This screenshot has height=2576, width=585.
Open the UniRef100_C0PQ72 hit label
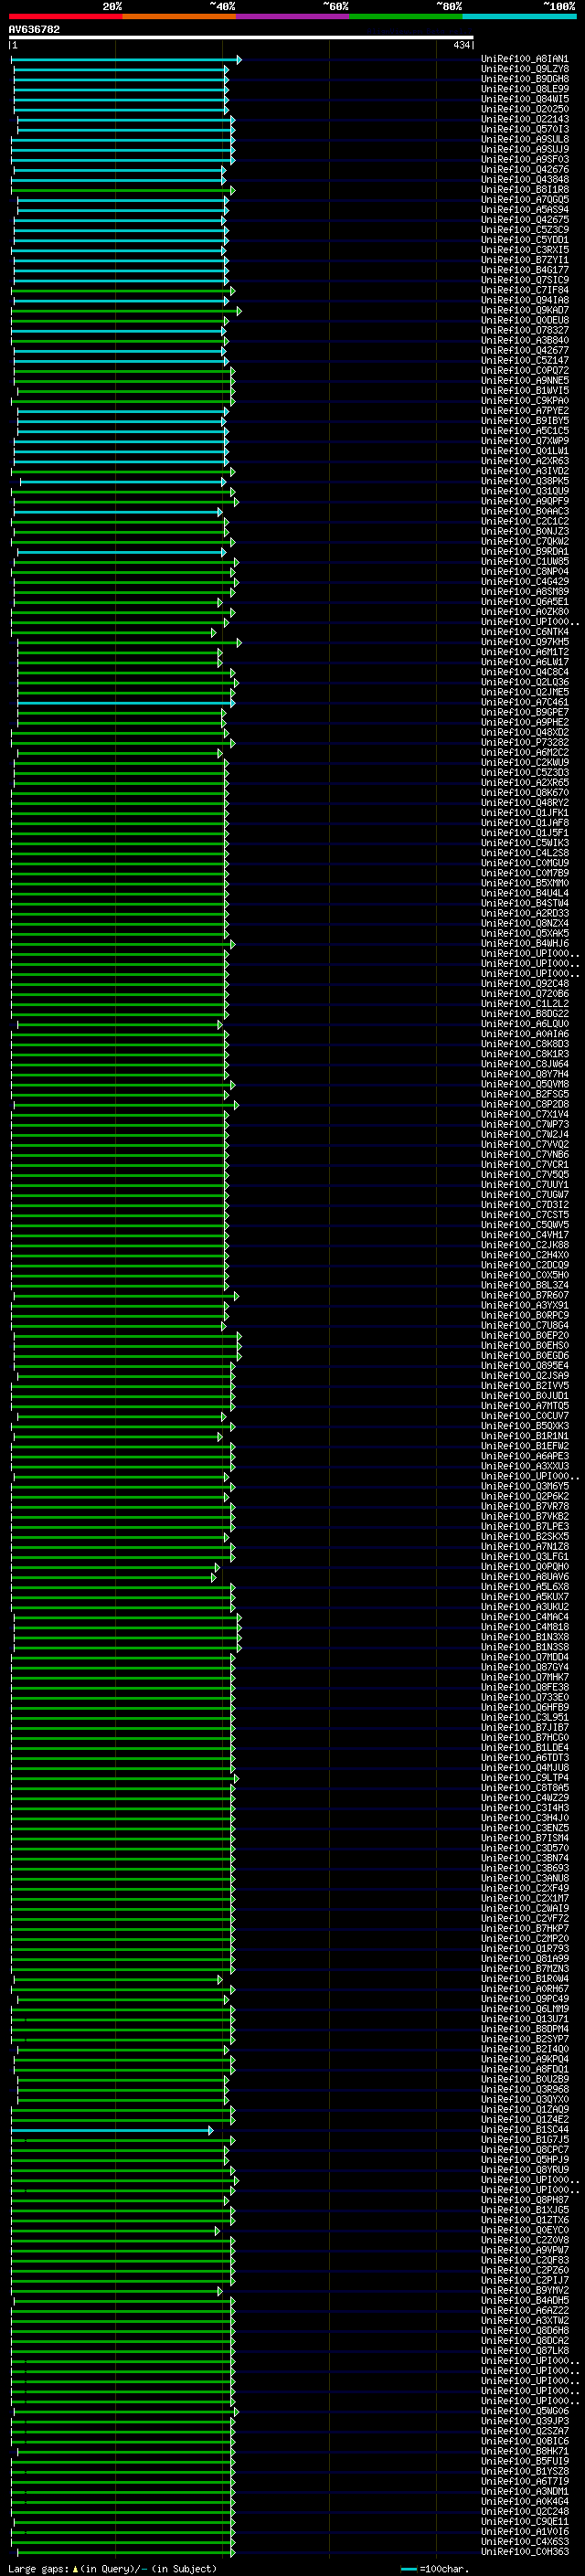(x=524, y=370)
